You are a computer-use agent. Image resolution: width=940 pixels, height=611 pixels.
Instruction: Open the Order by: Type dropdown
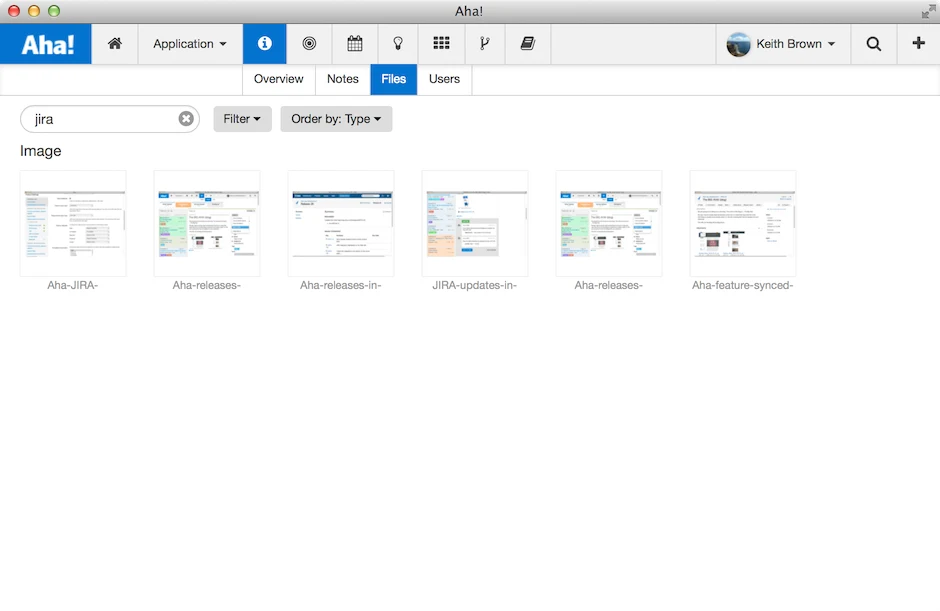click(336, 119)
